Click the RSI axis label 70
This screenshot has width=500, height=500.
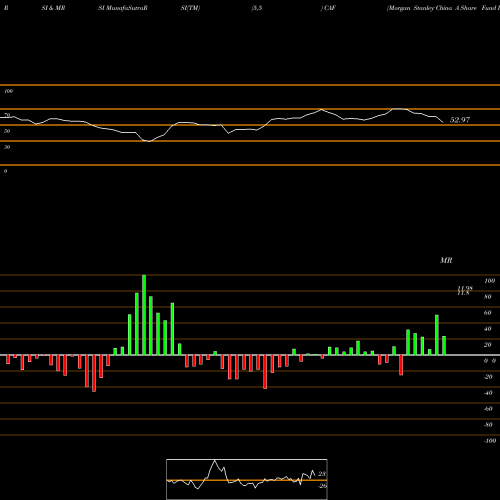(7, 115)
